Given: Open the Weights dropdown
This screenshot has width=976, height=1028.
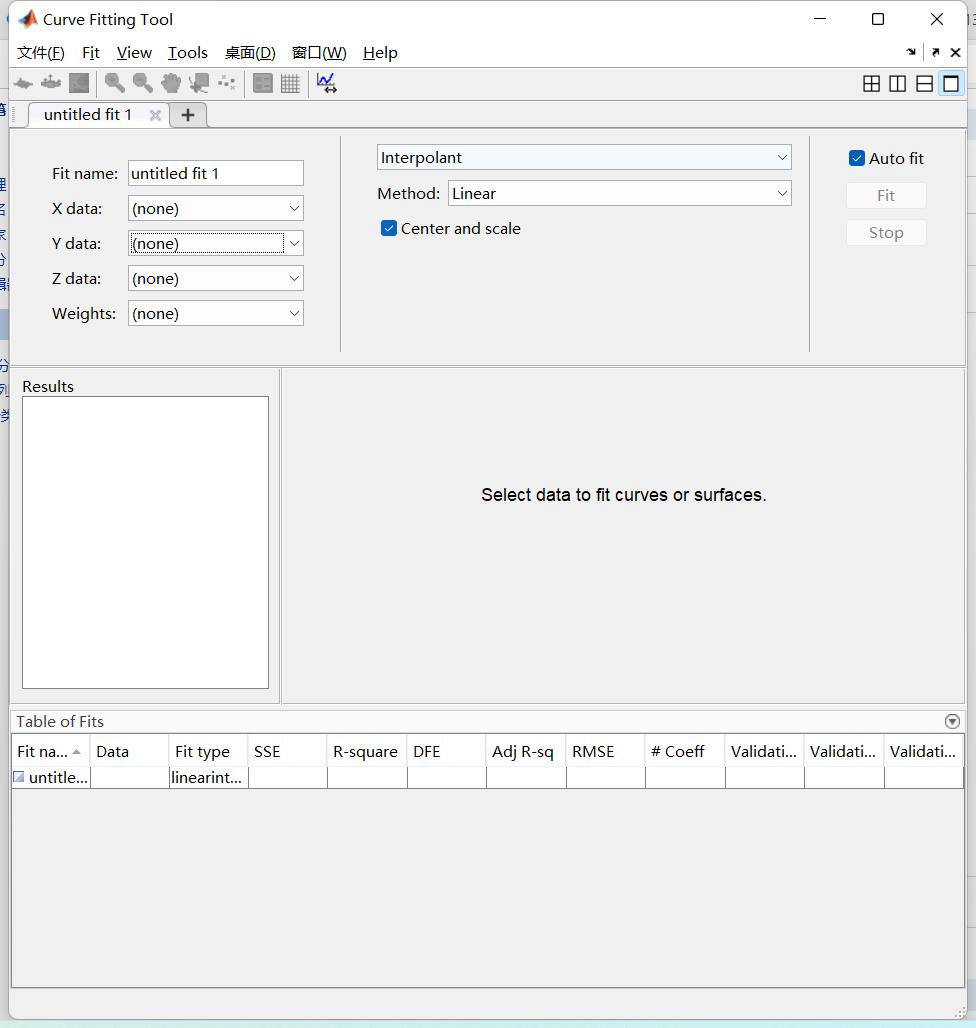Looking at the screenshot, I should point(216,313).
